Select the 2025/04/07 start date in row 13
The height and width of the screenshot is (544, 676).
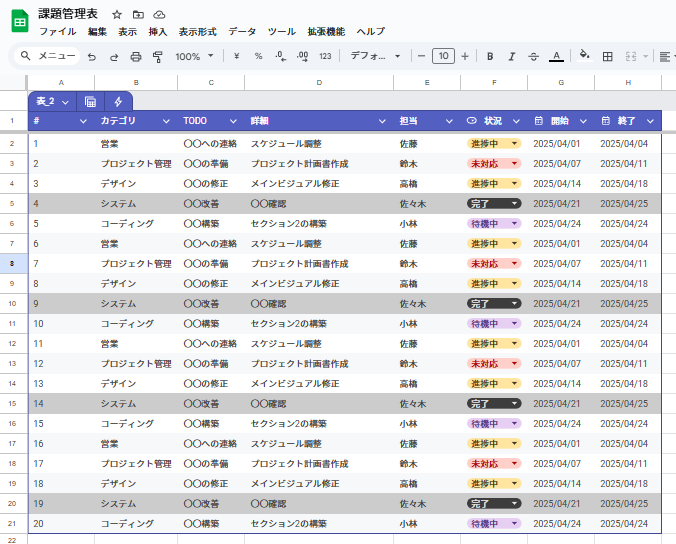pyautogui.click(x=561, y=364)
